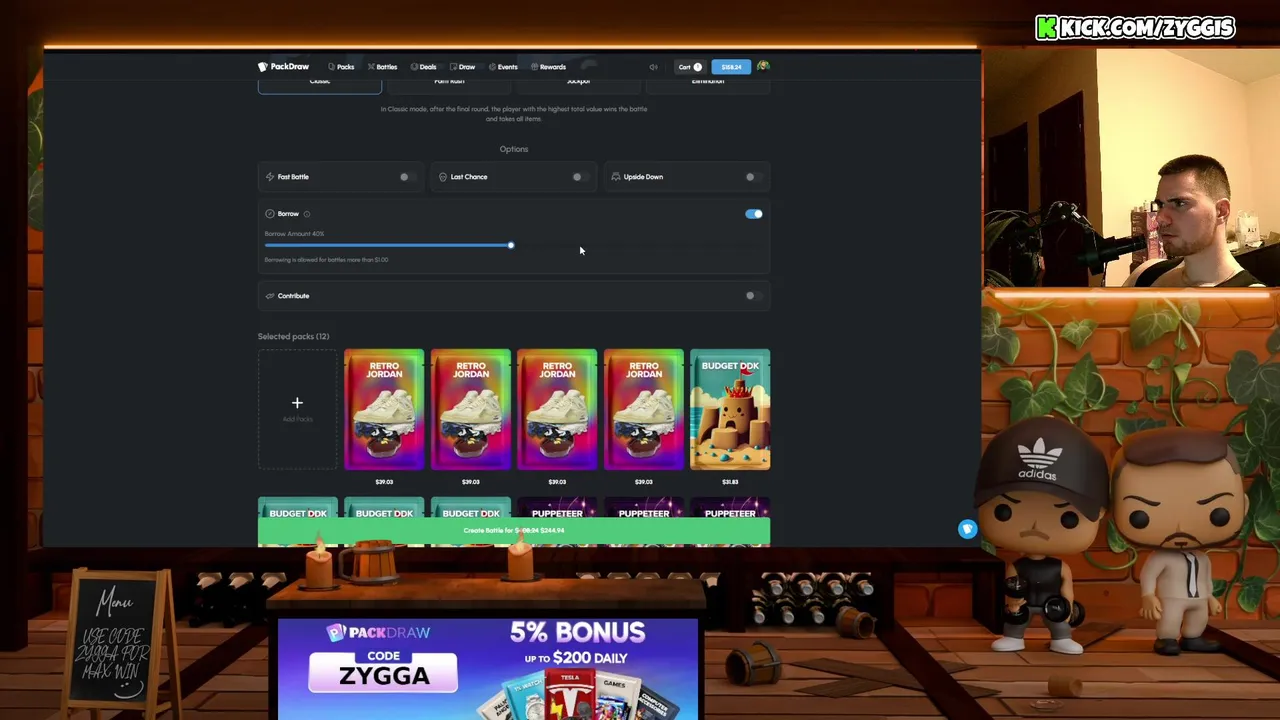Viewport: 1280px width, 720px height.
Task: Click the Borrow option icon
Action: pyautogui.click(x=270, y=214)
